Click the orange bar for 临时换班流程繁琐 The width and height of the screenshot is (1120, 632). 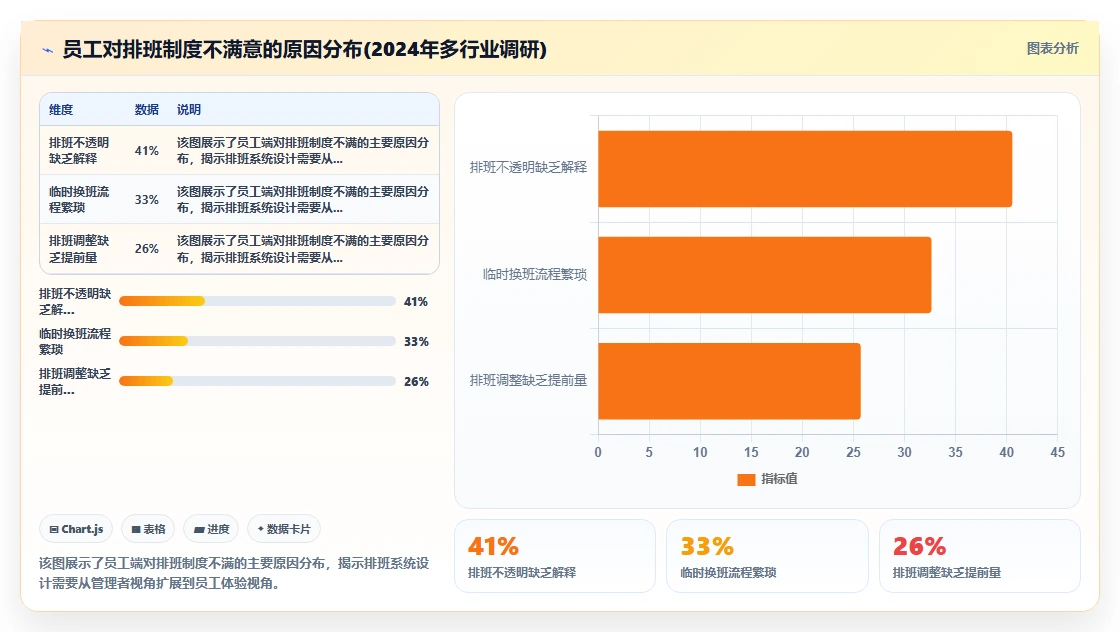pyautogui.click(x=765, y=275)
